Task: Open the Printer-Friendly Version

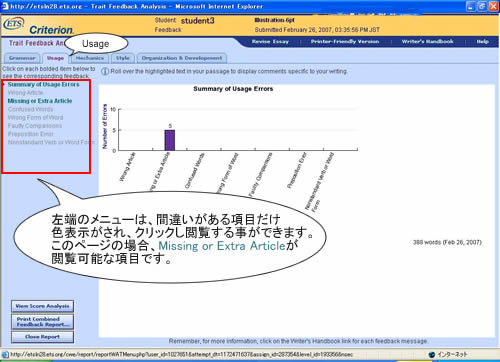Action: coord(345,42)
